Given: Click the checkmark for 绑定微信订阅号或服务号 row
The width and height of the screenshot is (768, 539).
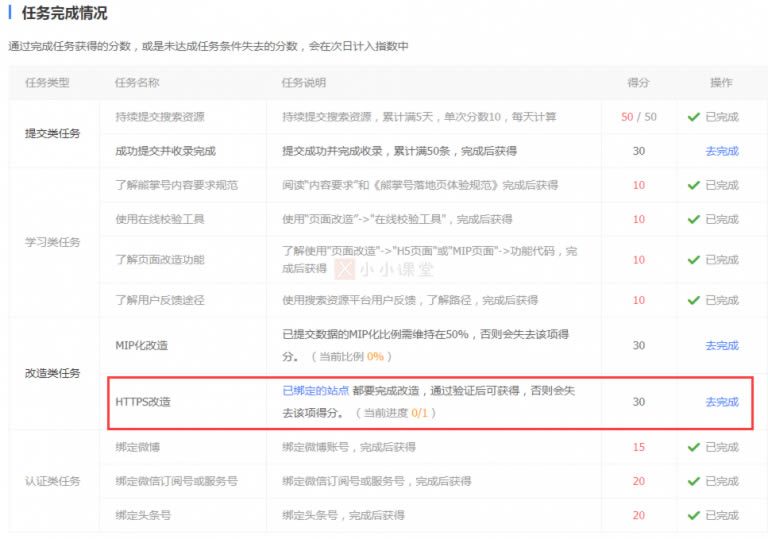Looking at the screenshot, I should pyautogui.click(x=693, y=481).
